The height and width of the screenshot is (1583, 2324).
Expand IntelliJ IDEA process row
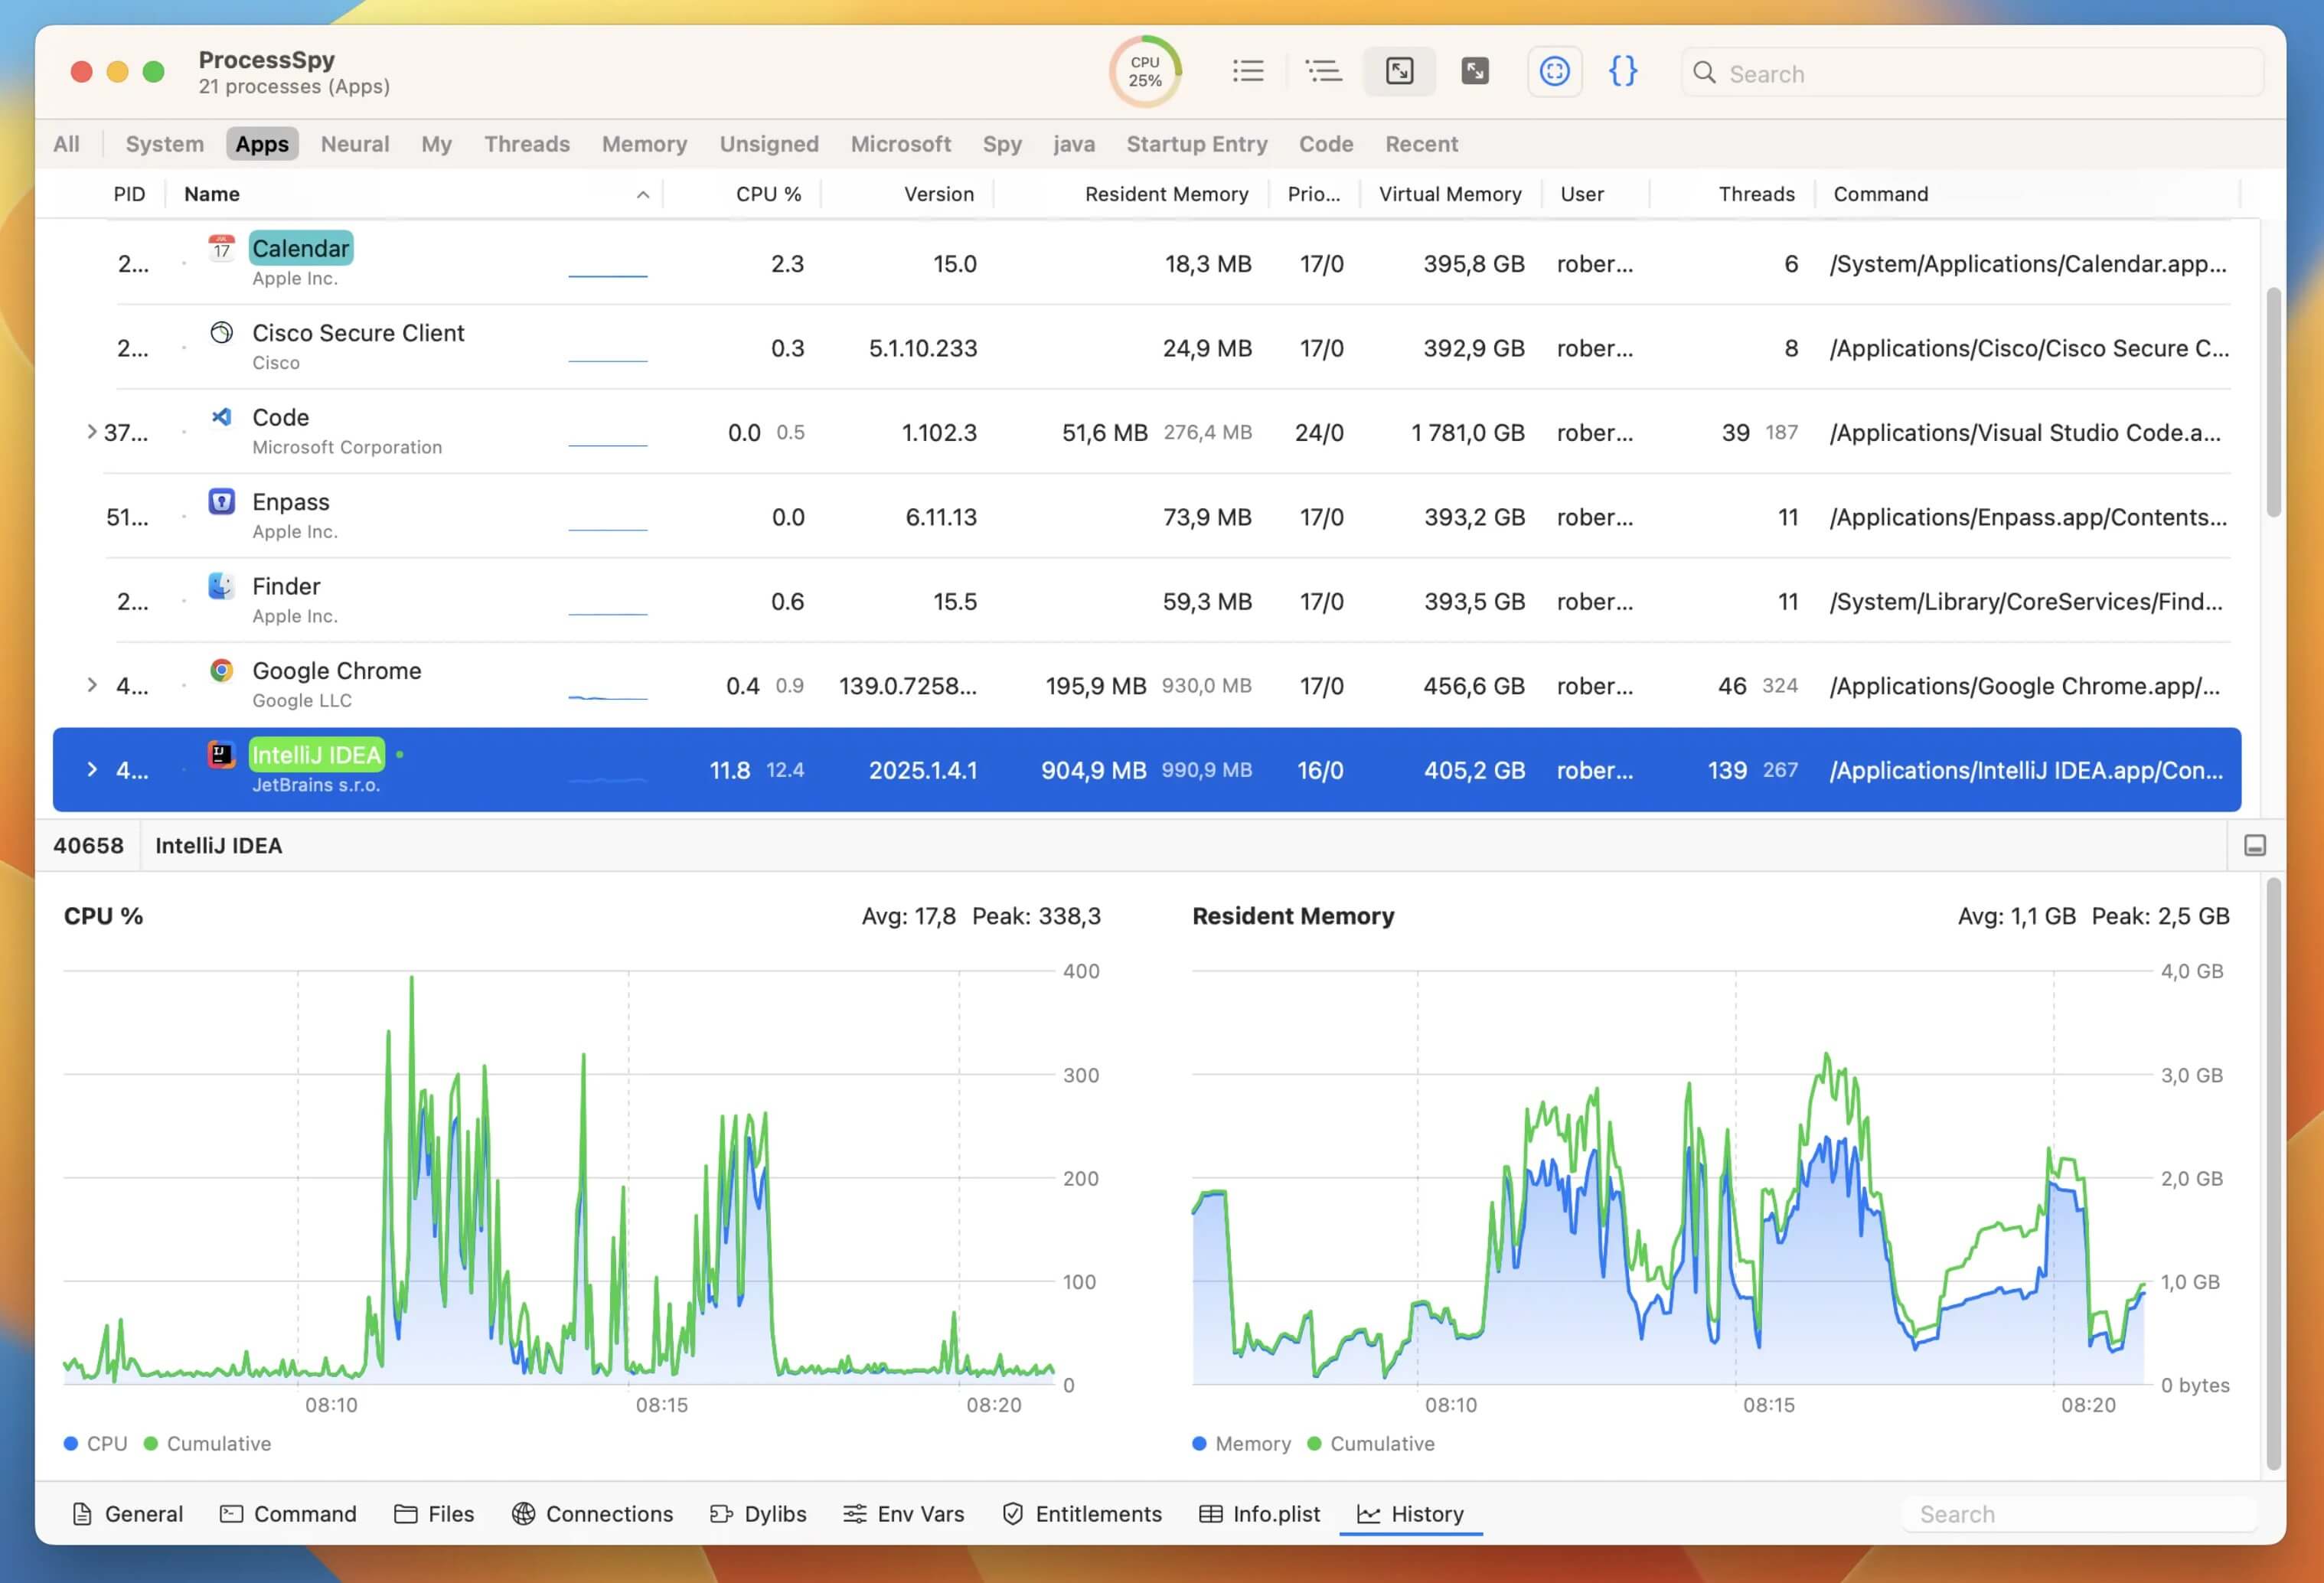92,770
